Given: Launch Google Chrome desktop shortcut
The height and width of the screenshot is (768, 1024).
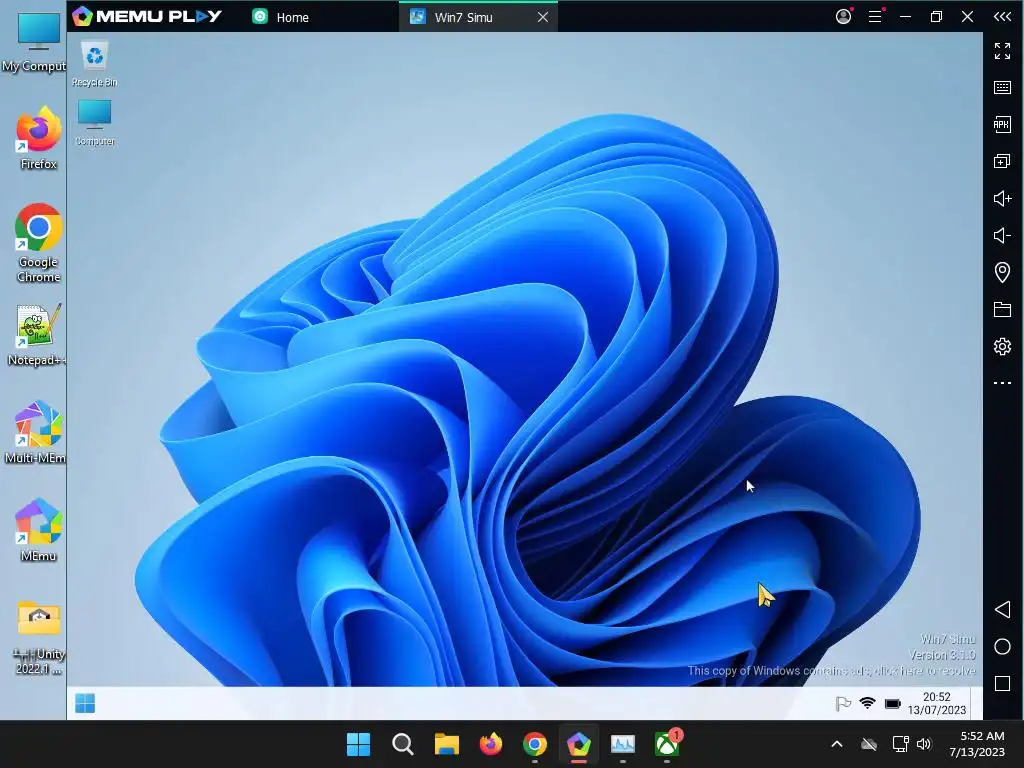Looking at the screenshot, I should [38, 243].
